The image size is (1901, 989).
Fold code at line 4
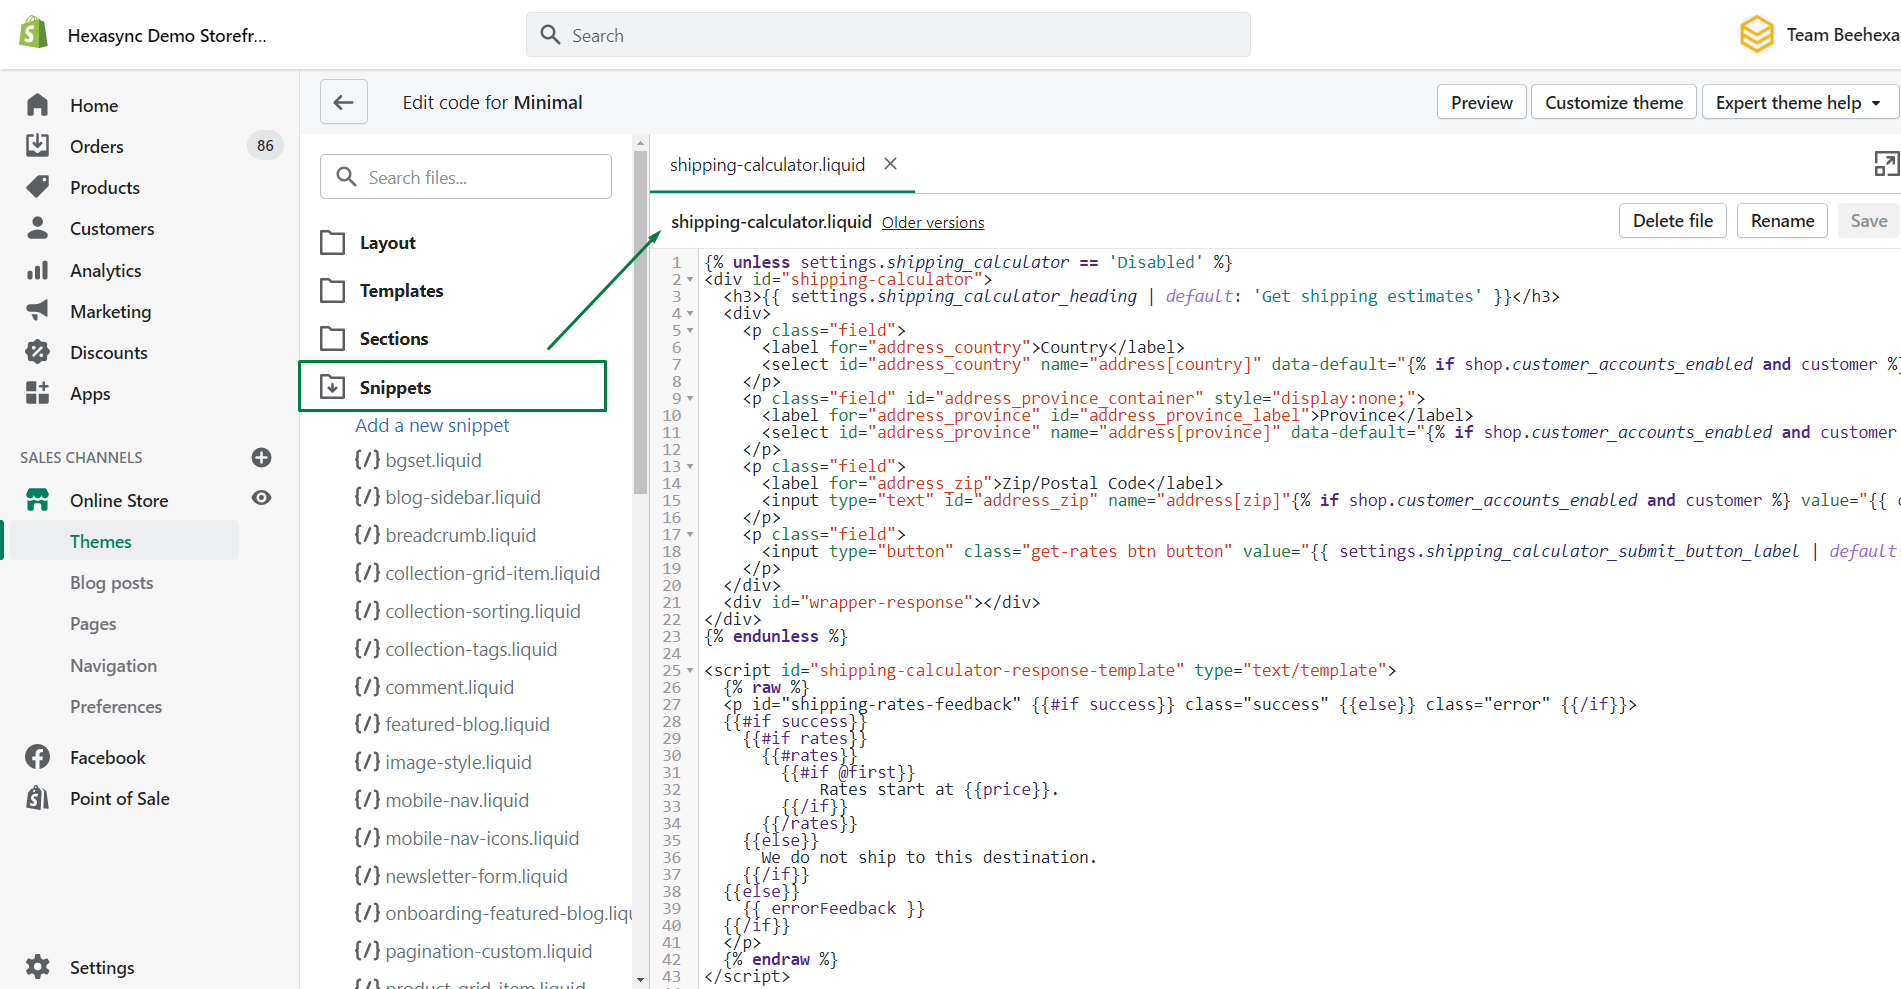click(690, 314)
